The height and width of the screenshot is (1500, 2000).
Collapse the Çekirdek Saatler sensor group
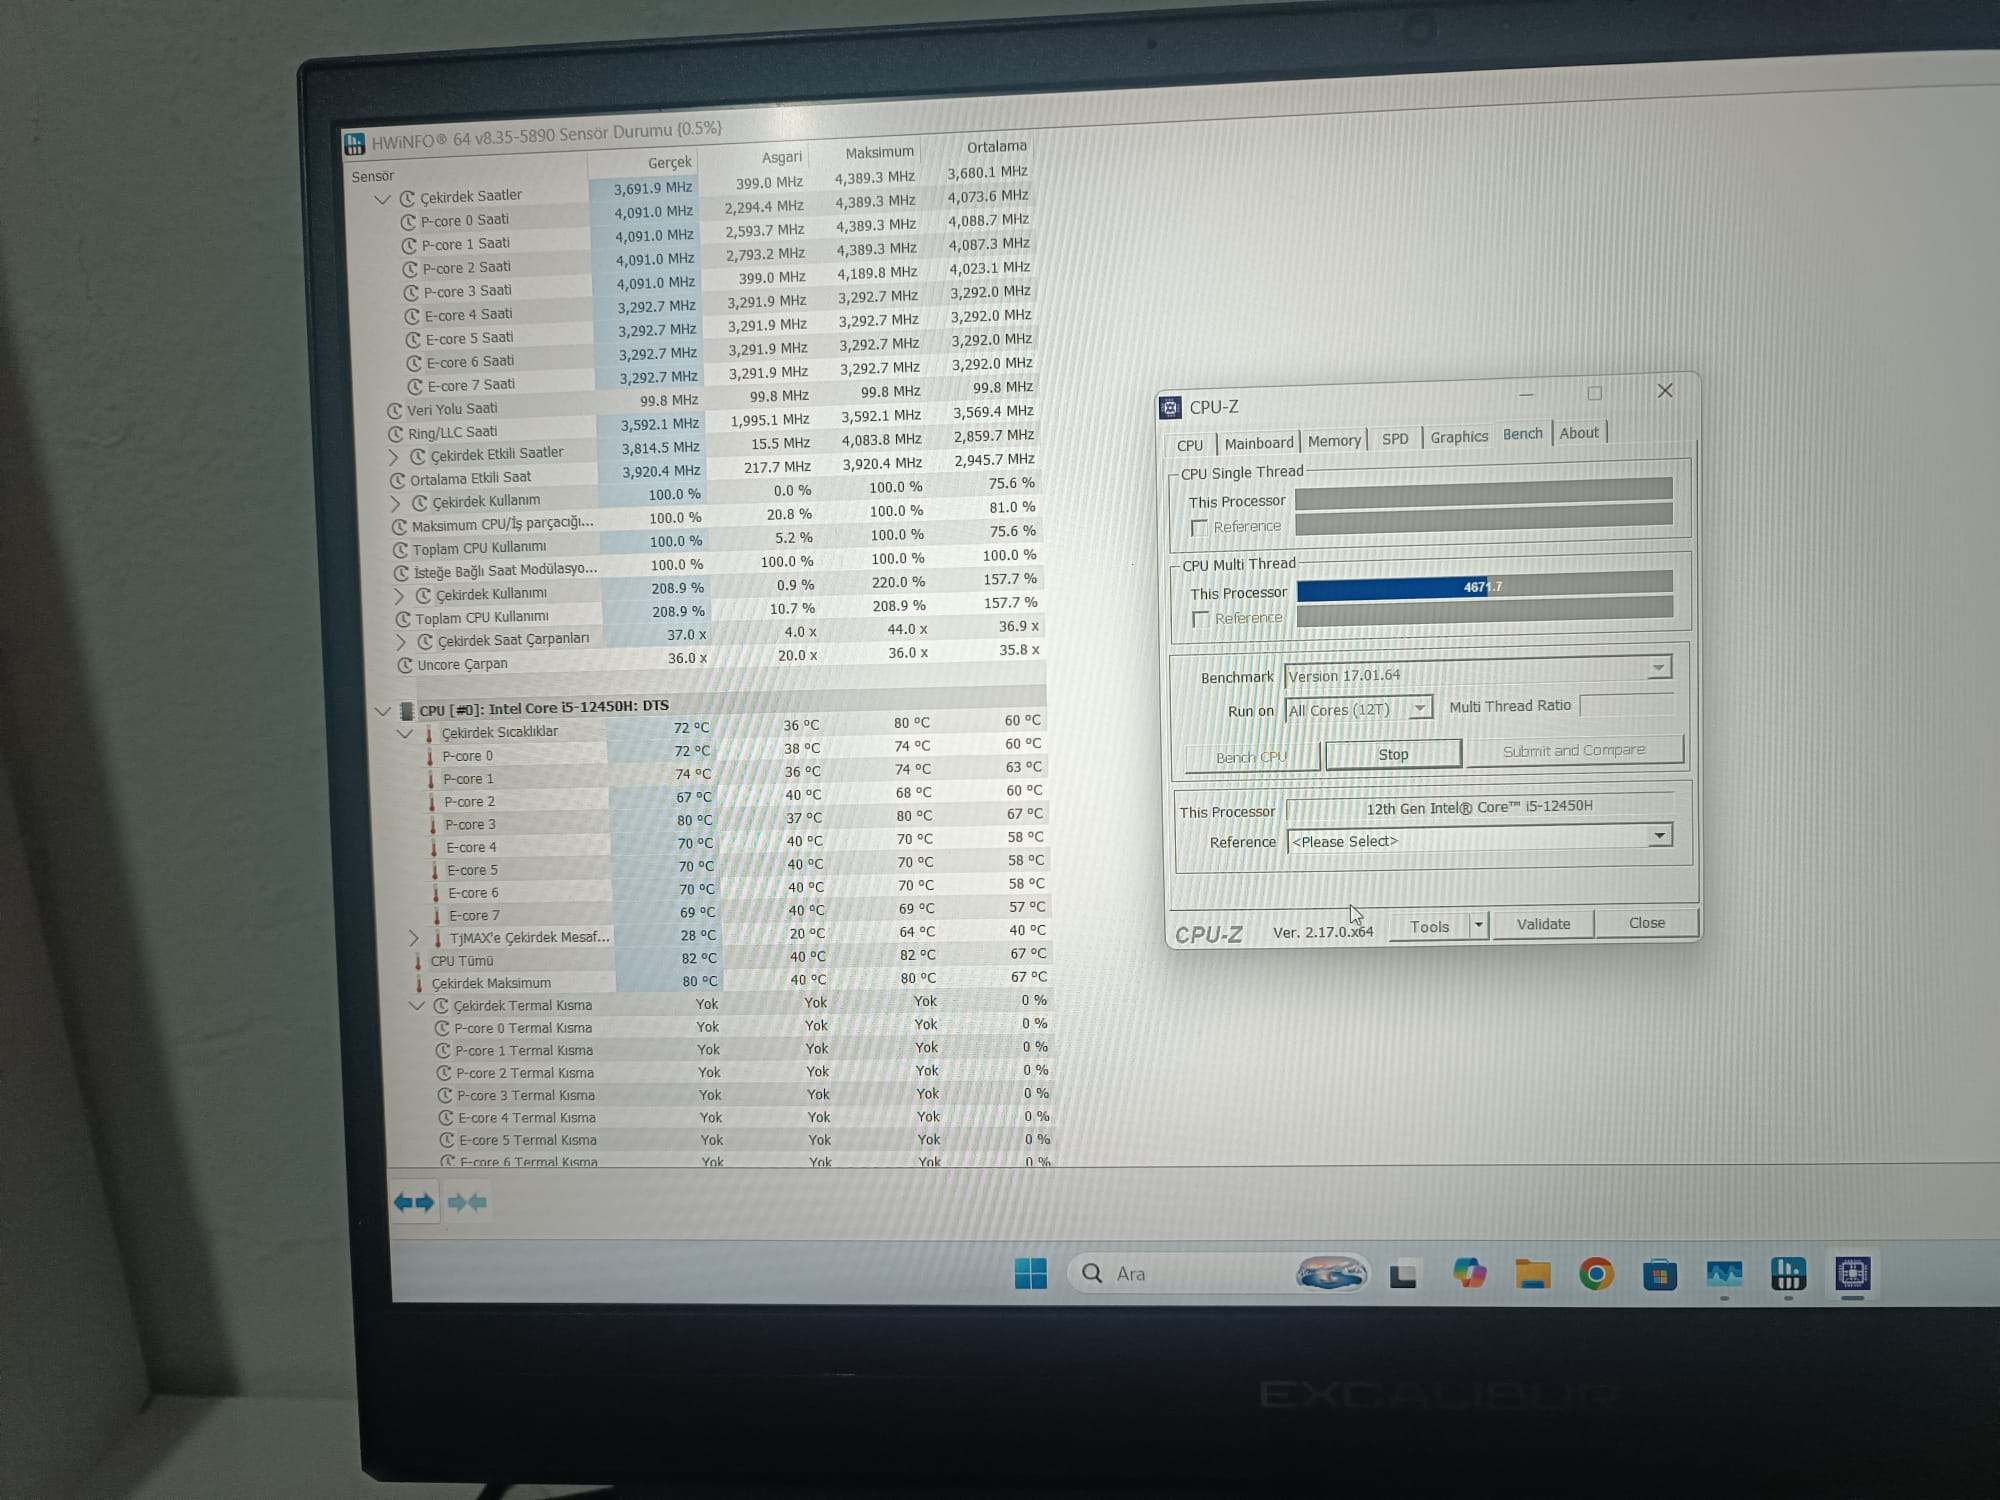[381, 199]
